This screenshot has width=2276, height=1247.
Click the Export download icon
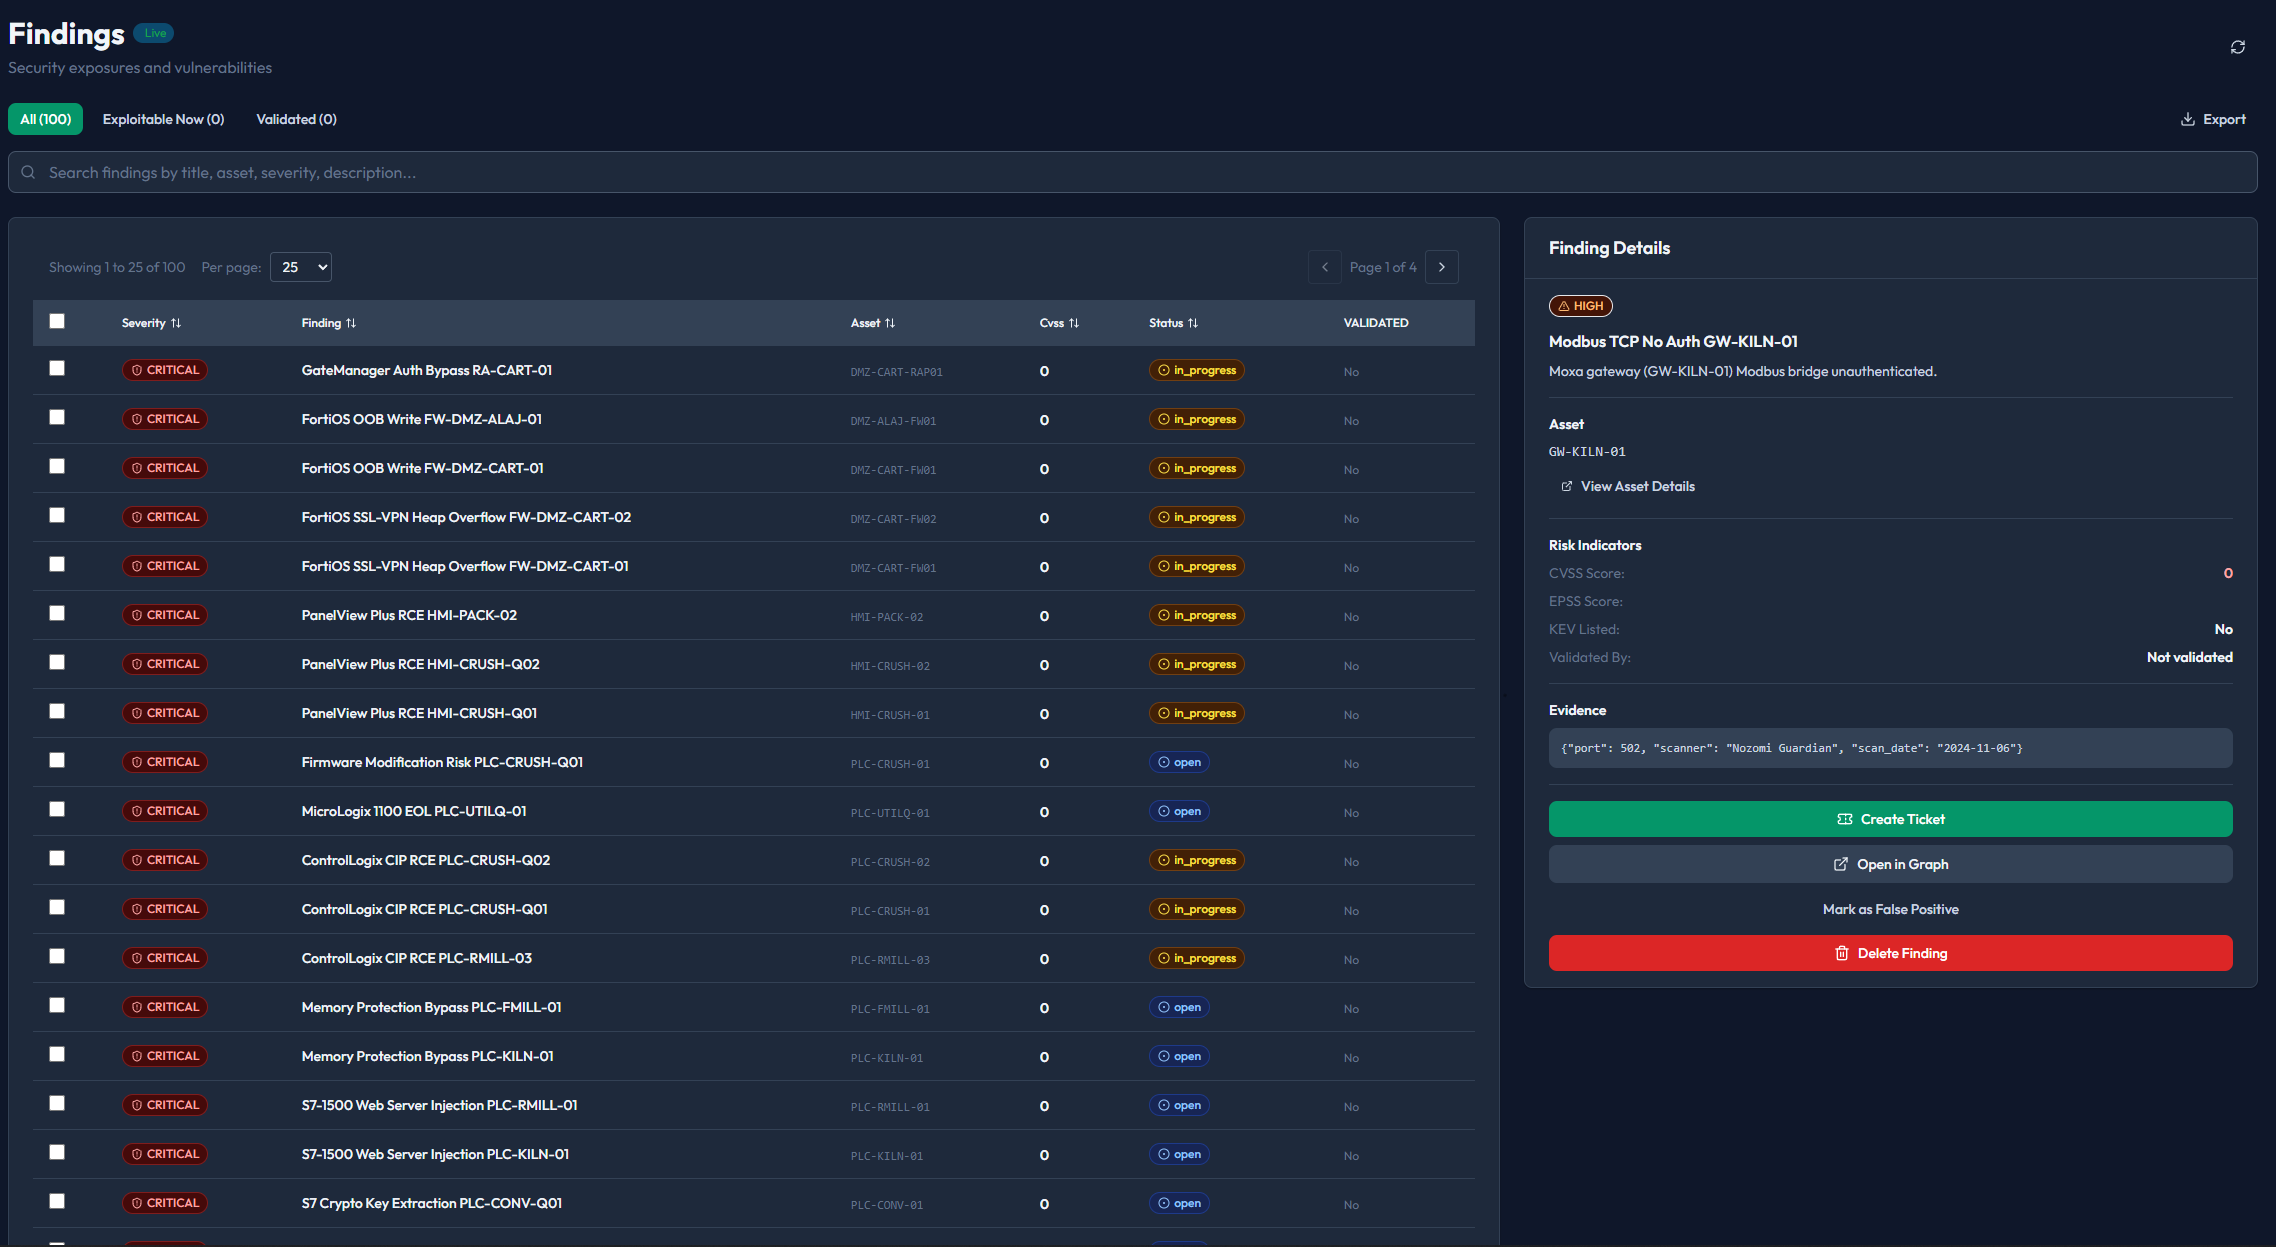coord(2187,119)
